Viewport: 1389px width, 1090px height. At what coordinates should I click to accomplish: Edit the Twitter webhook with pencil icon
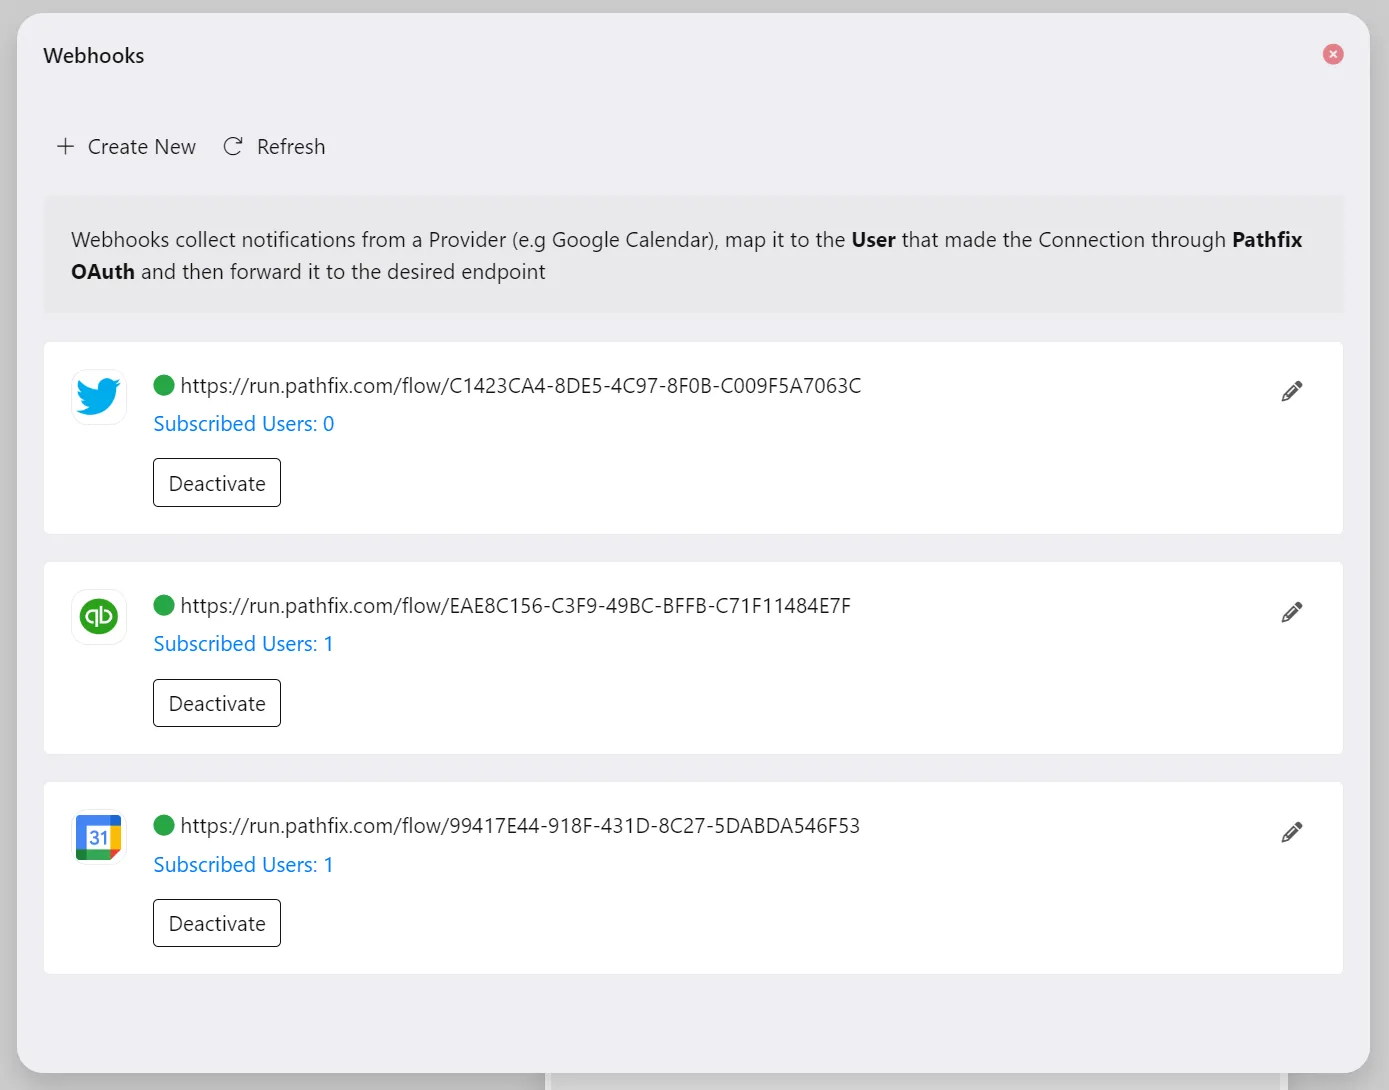coord(1292,391)
